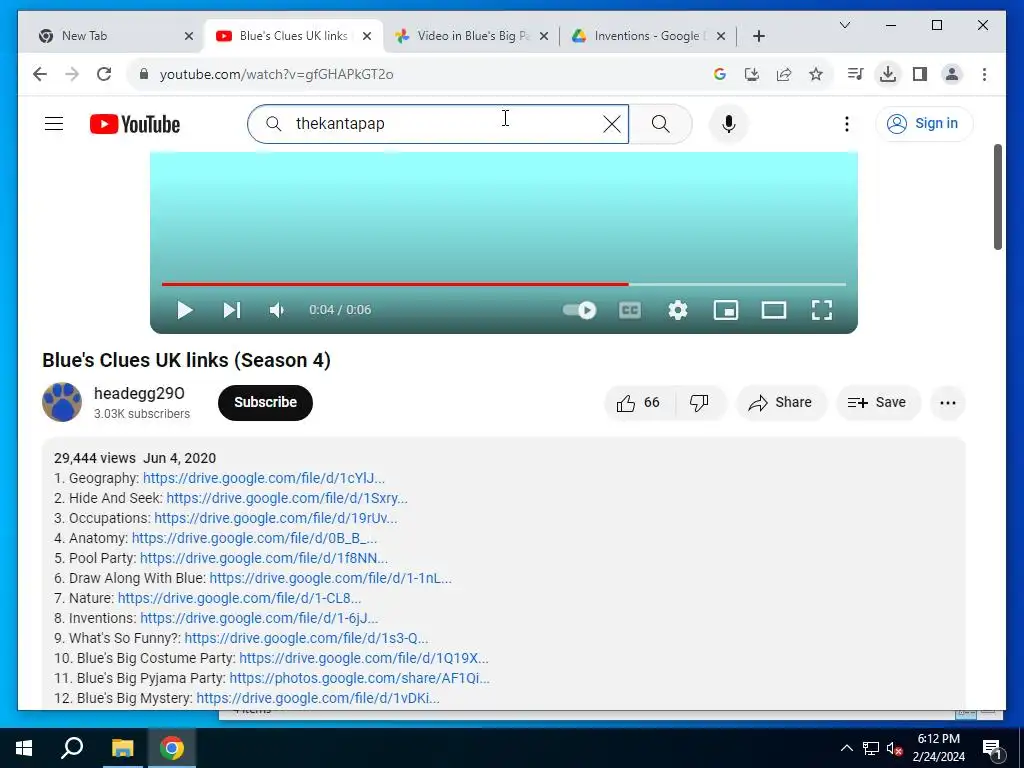Open the Anatomy drive link
1024x768 pixels.
[x=255, y=538]
